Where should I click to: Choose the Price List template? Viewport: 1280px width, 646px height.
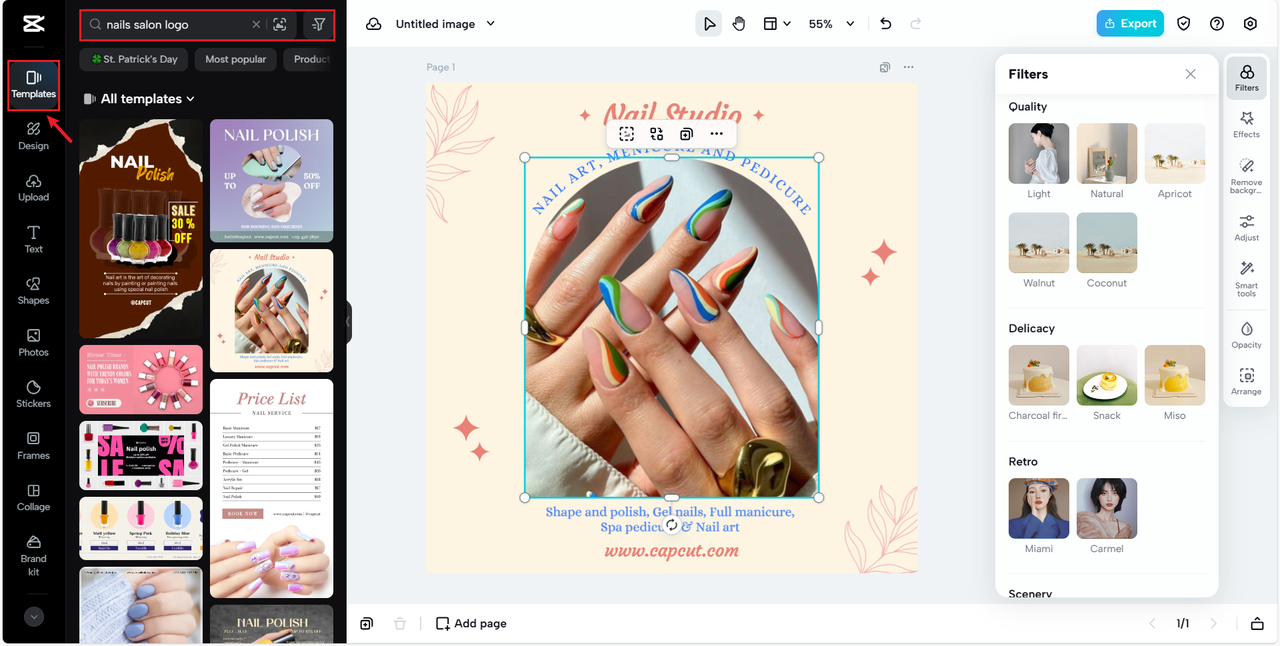pyautogui.click(x=271, y=488)
